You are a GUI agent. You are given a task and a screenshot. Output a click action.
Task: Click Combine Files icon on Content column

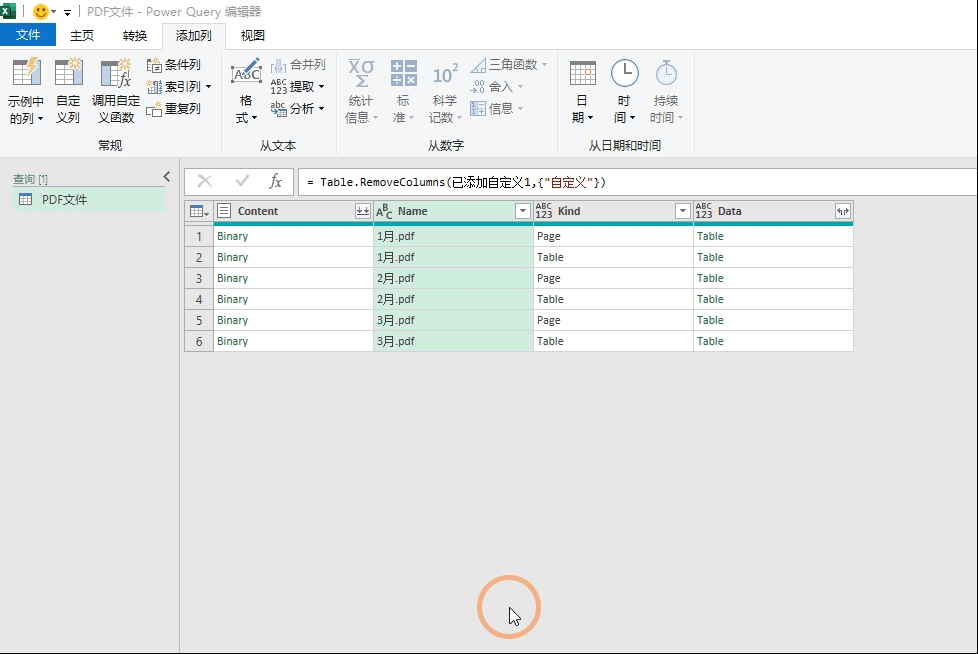pyautogui.click(x=362, y=211)
